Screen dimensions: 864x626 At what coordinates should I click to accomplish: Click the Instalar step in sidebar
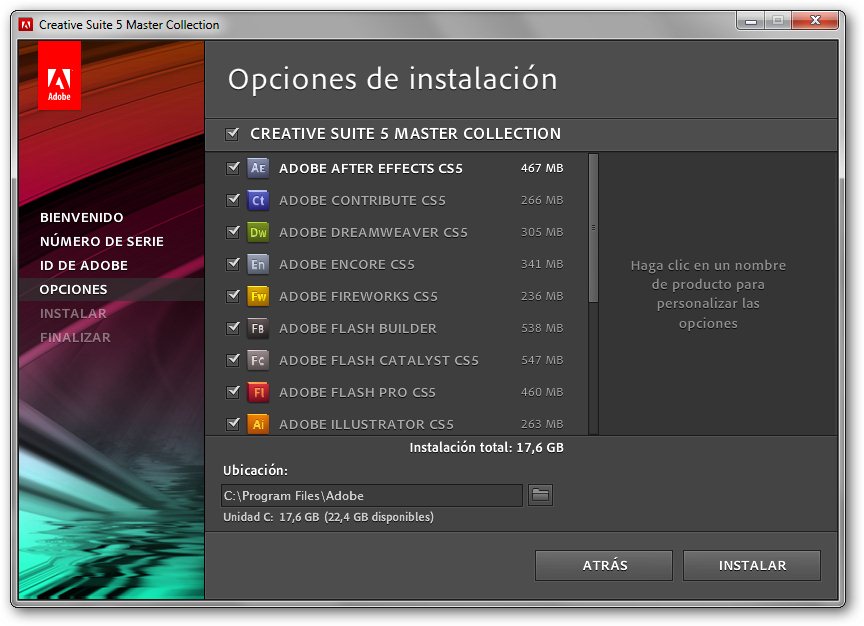73,314
